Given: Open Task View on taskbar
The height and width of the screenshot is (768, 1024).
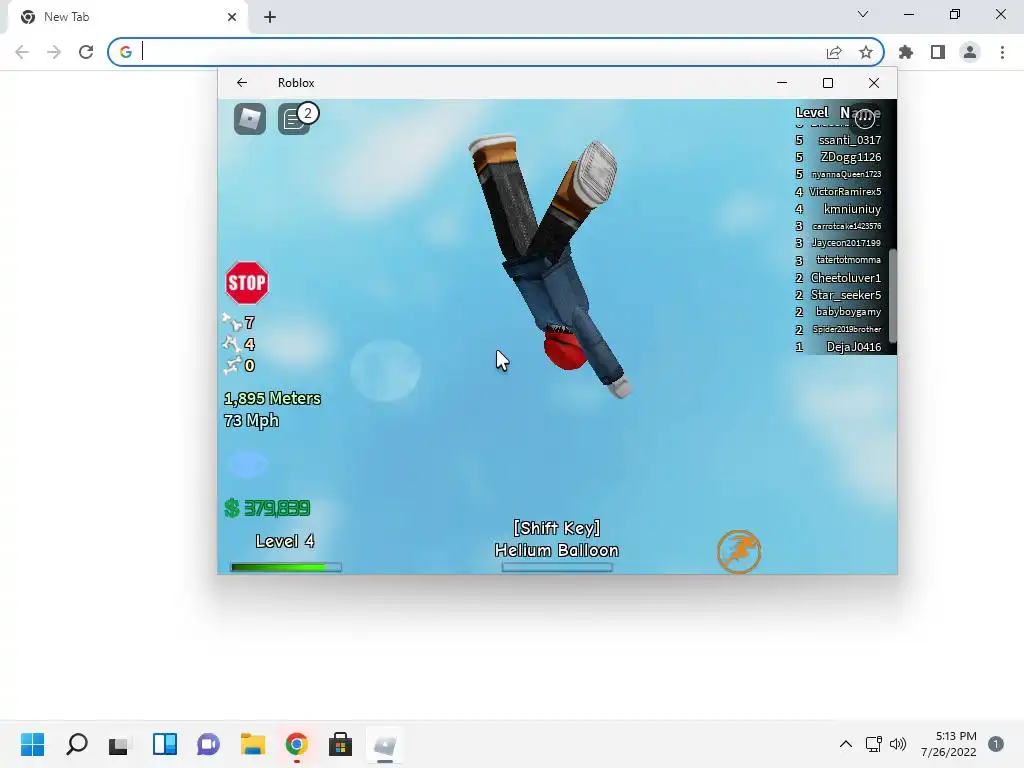Looking at the screenshot, I should click(x=120, y=744).
